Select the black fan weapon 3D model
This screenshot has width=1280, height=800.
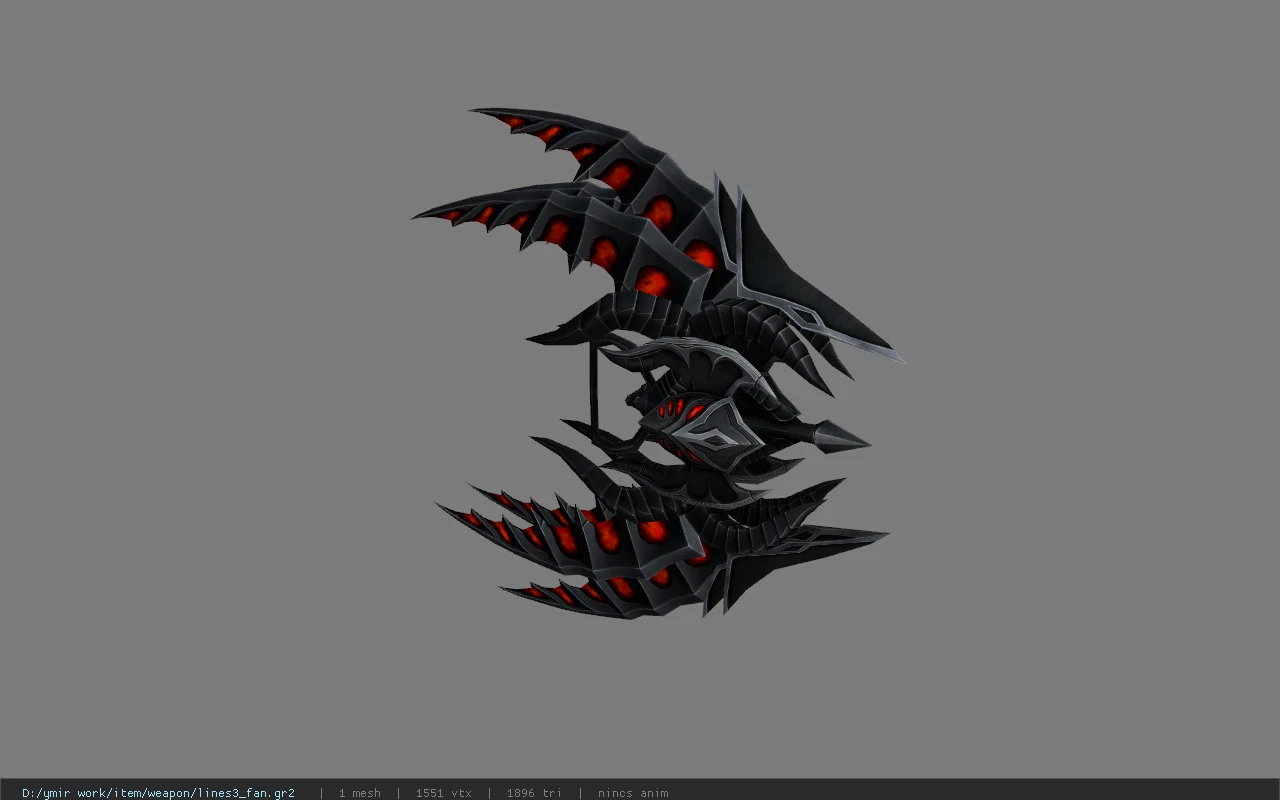(x=660, y=365)
